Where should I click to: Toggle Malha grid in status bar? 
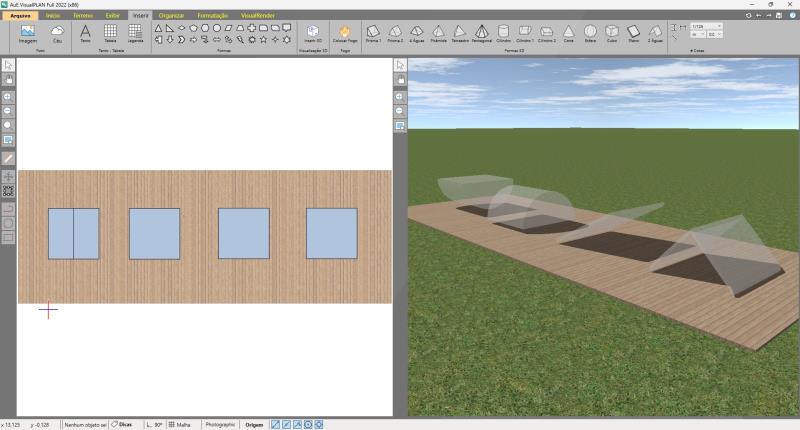180,424
